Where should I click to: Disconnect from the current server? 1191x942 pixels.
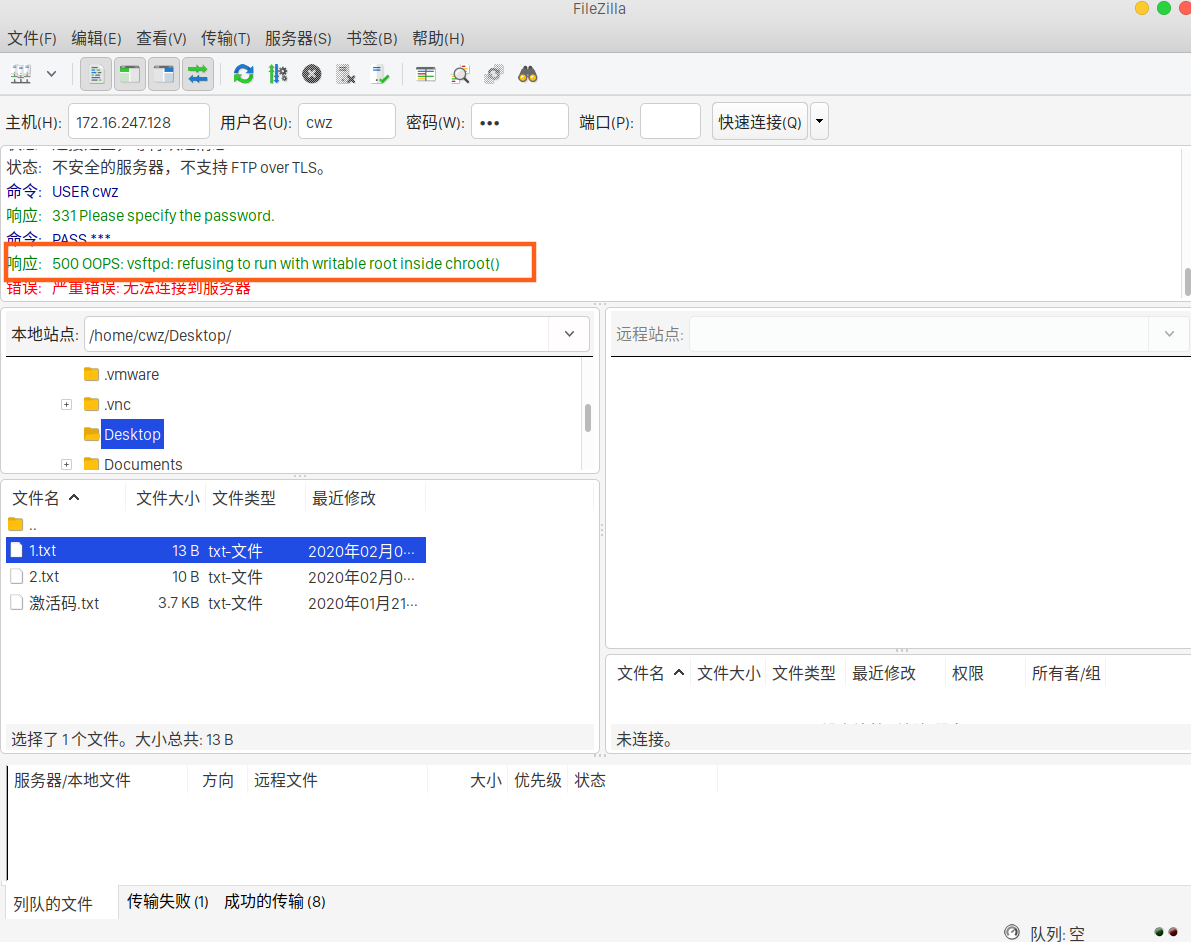pos(346,74)
